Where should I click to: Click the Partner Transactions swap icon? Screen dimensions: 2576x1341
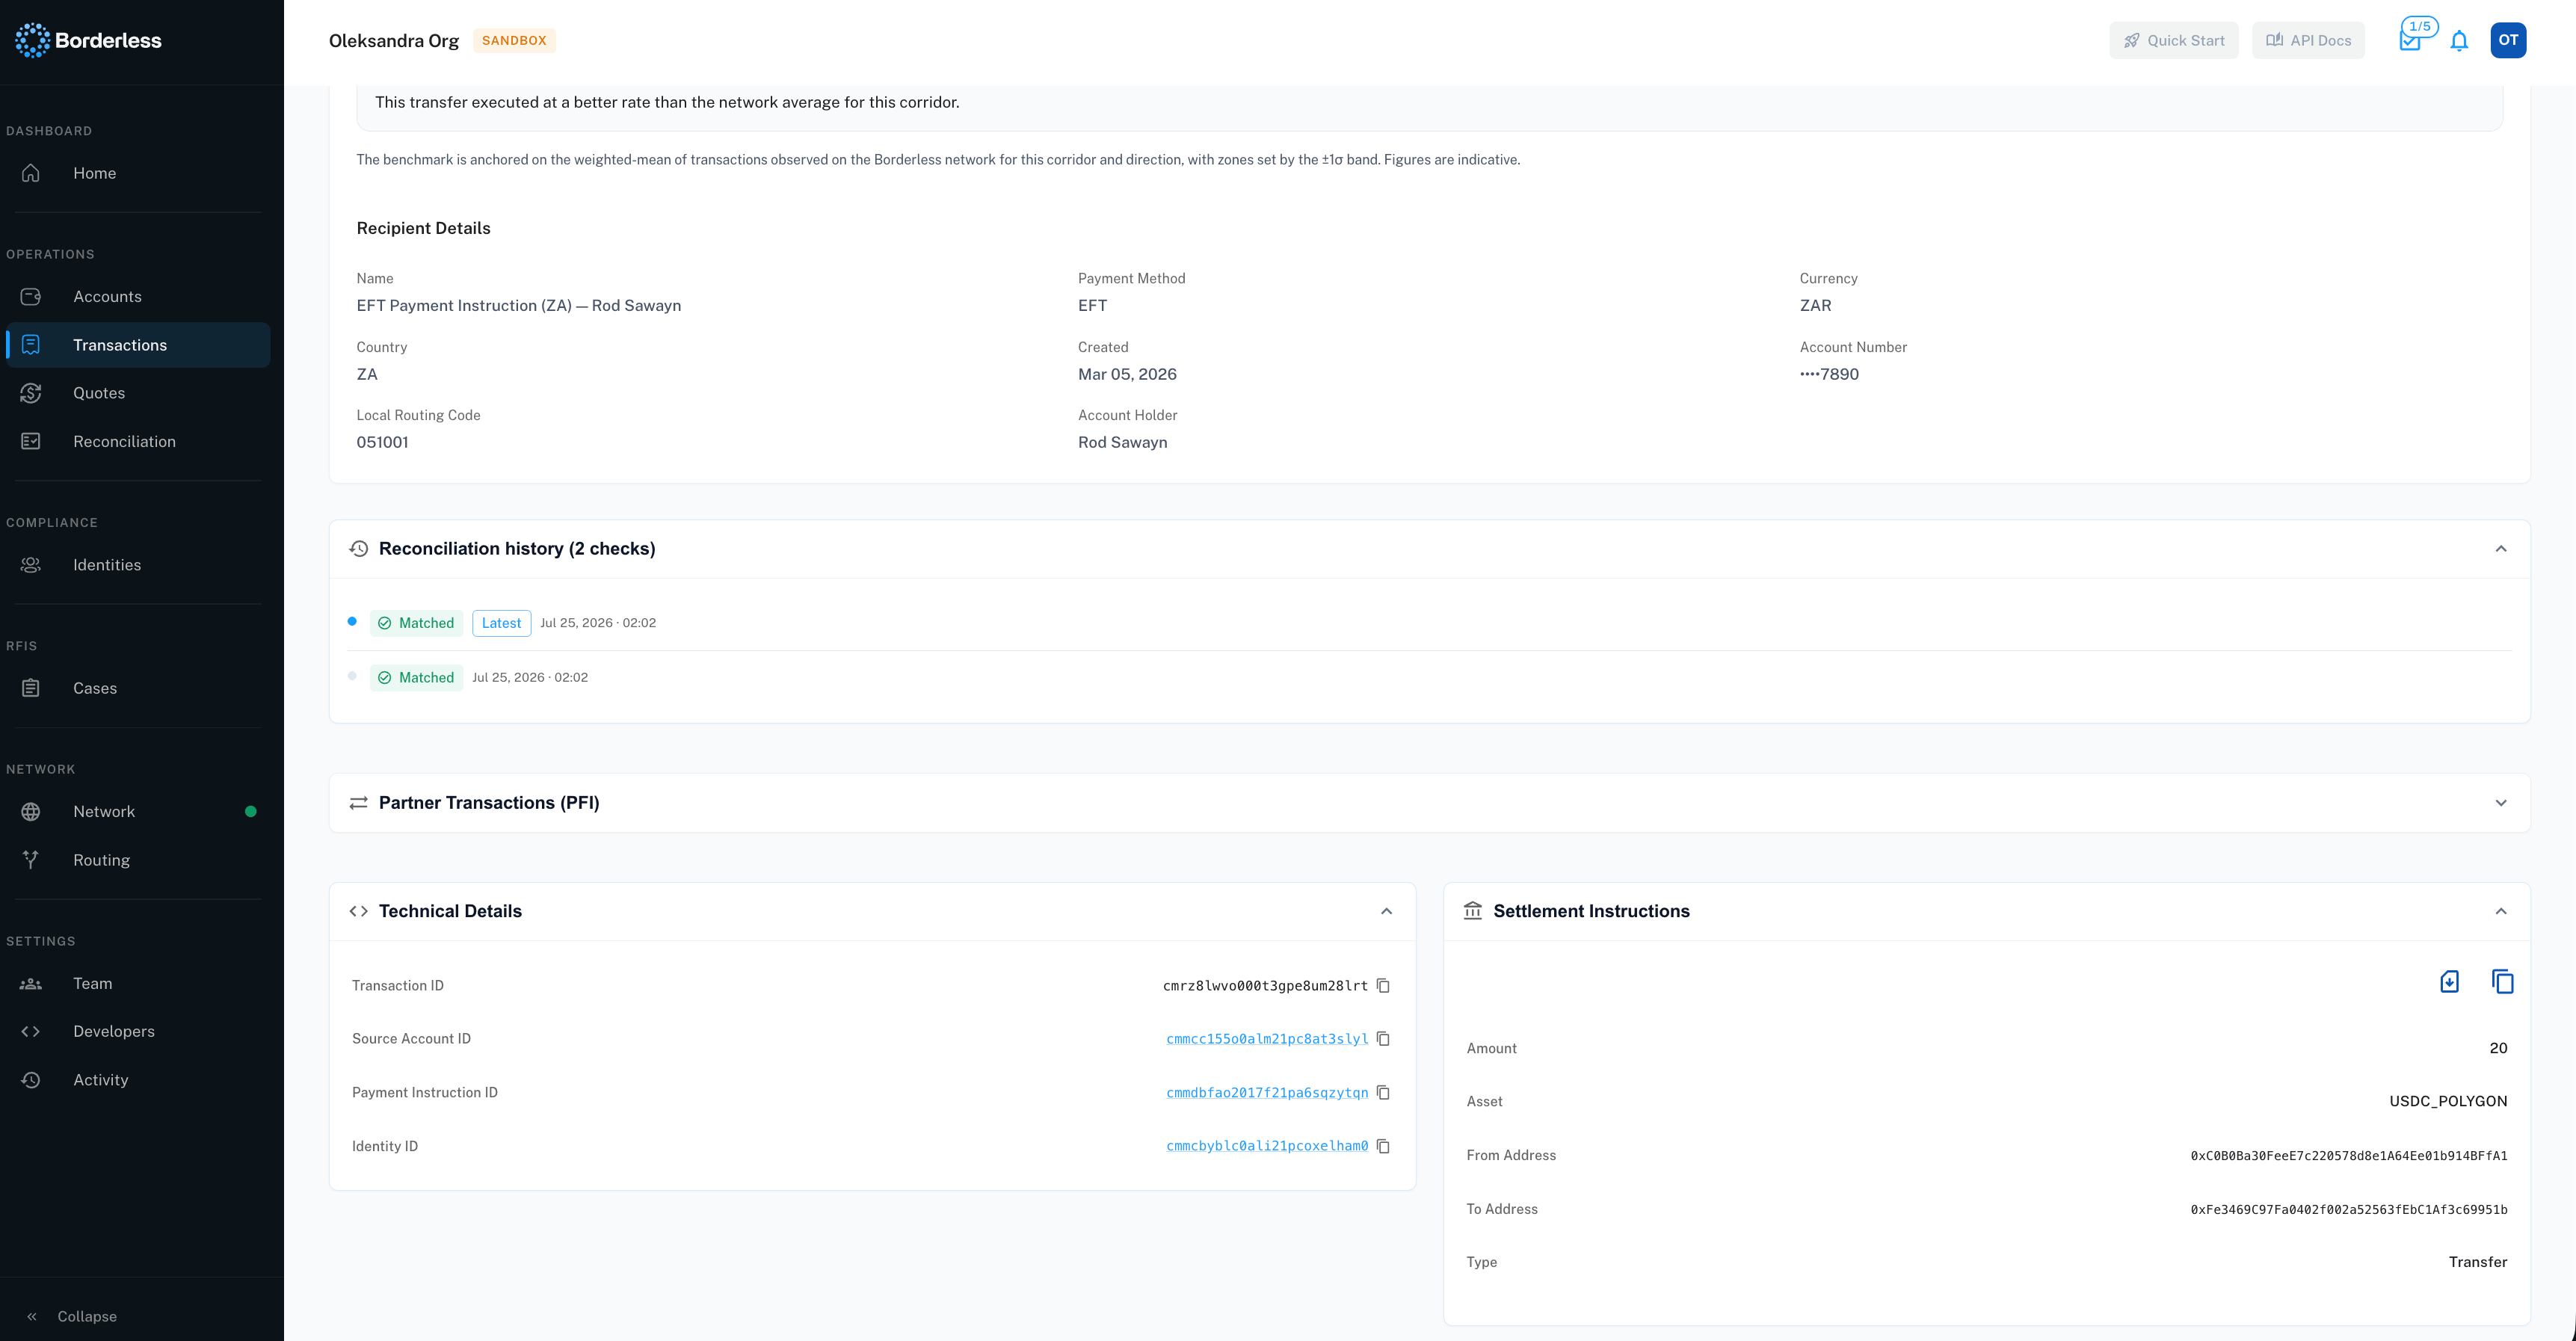point(358,803)
